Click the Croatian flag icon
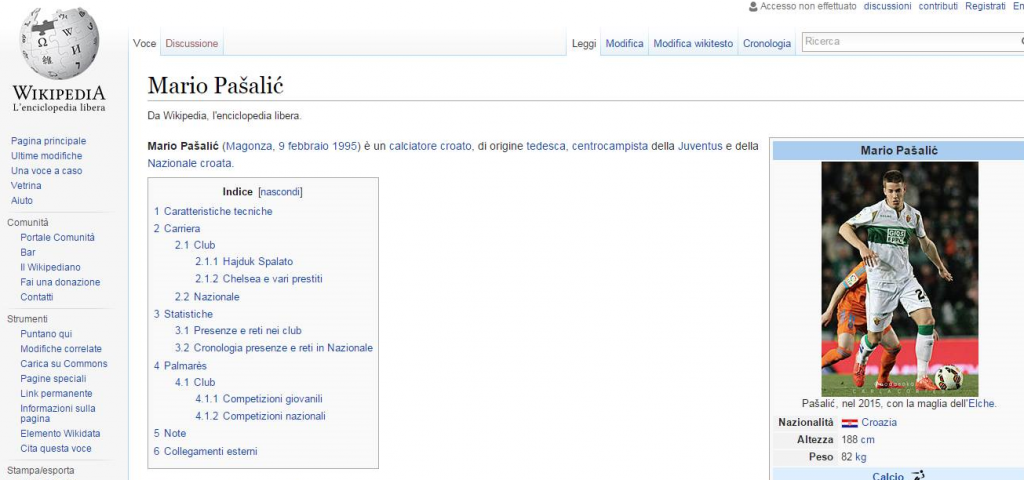The image size is (1024, 480). (x=850, y=423)
